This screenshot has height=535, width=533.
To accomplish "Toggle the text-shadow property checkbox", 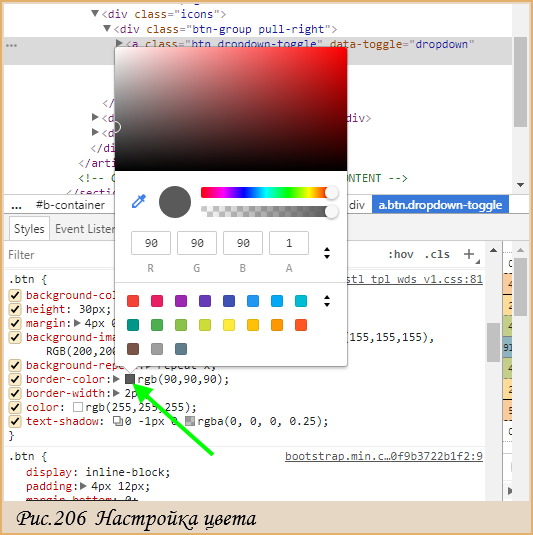I will pos(15,421).
